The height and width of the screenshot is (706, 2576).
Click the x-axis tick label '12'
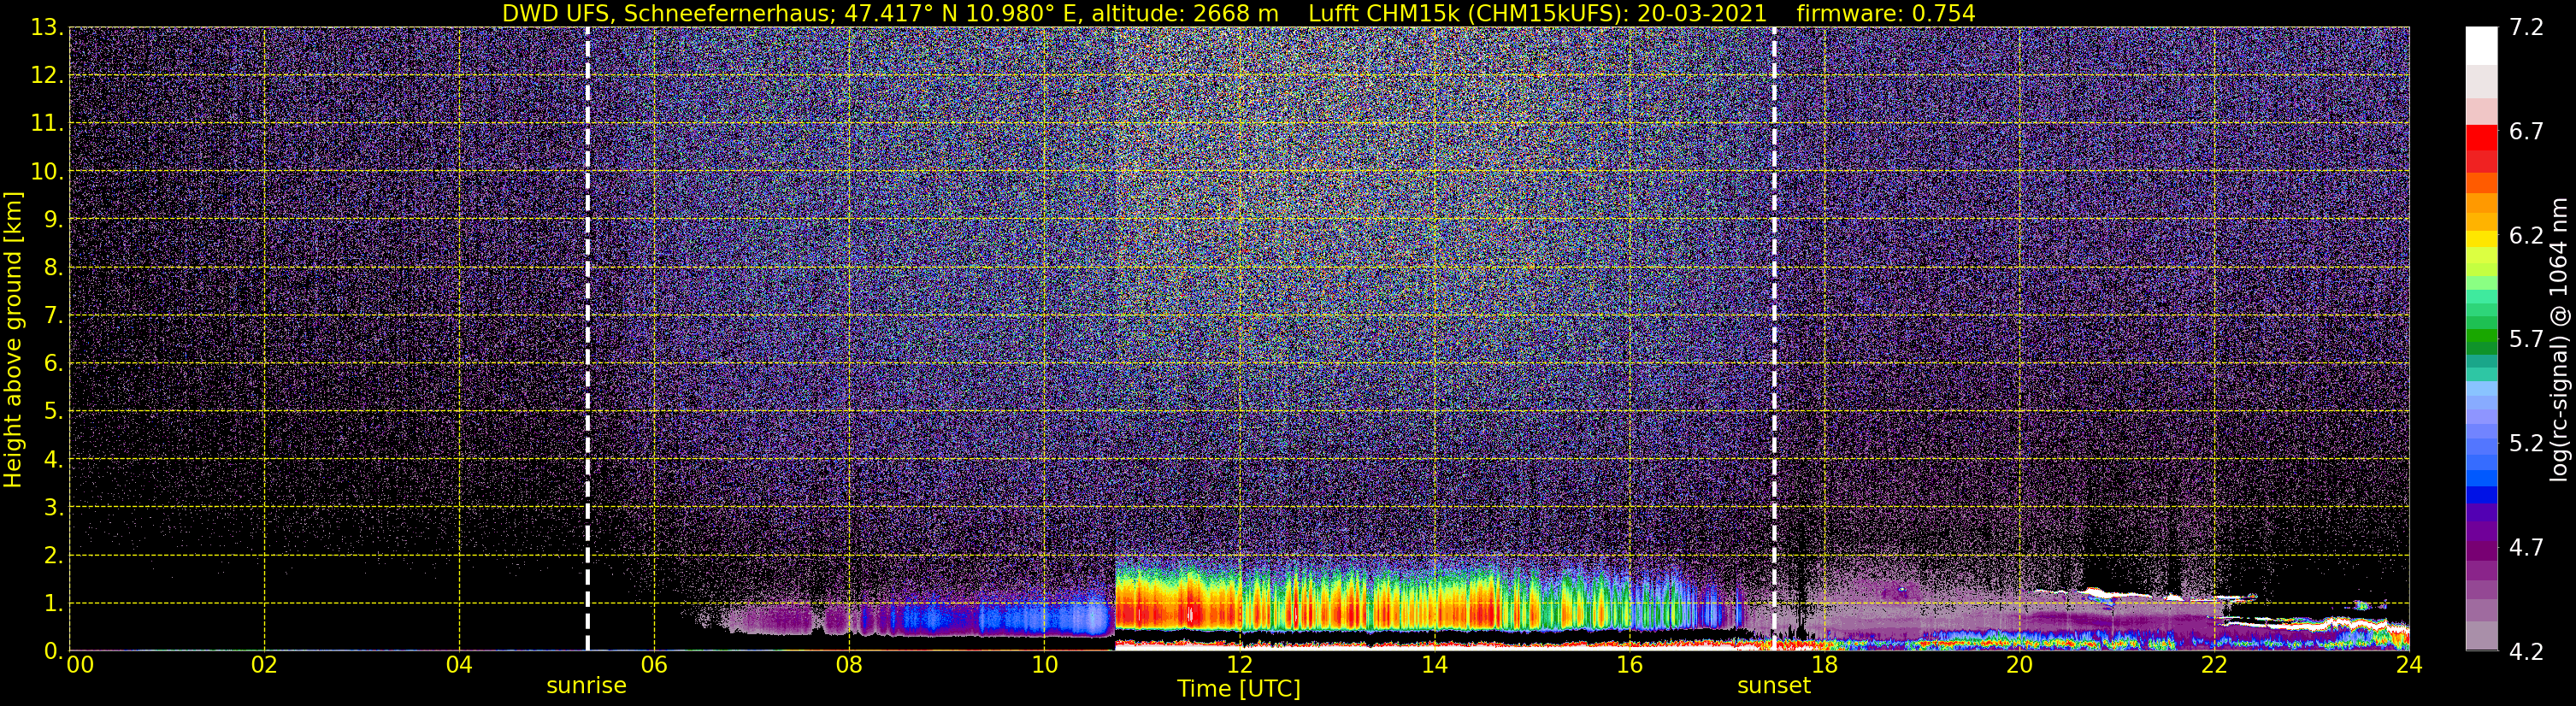coord(1239,665)
